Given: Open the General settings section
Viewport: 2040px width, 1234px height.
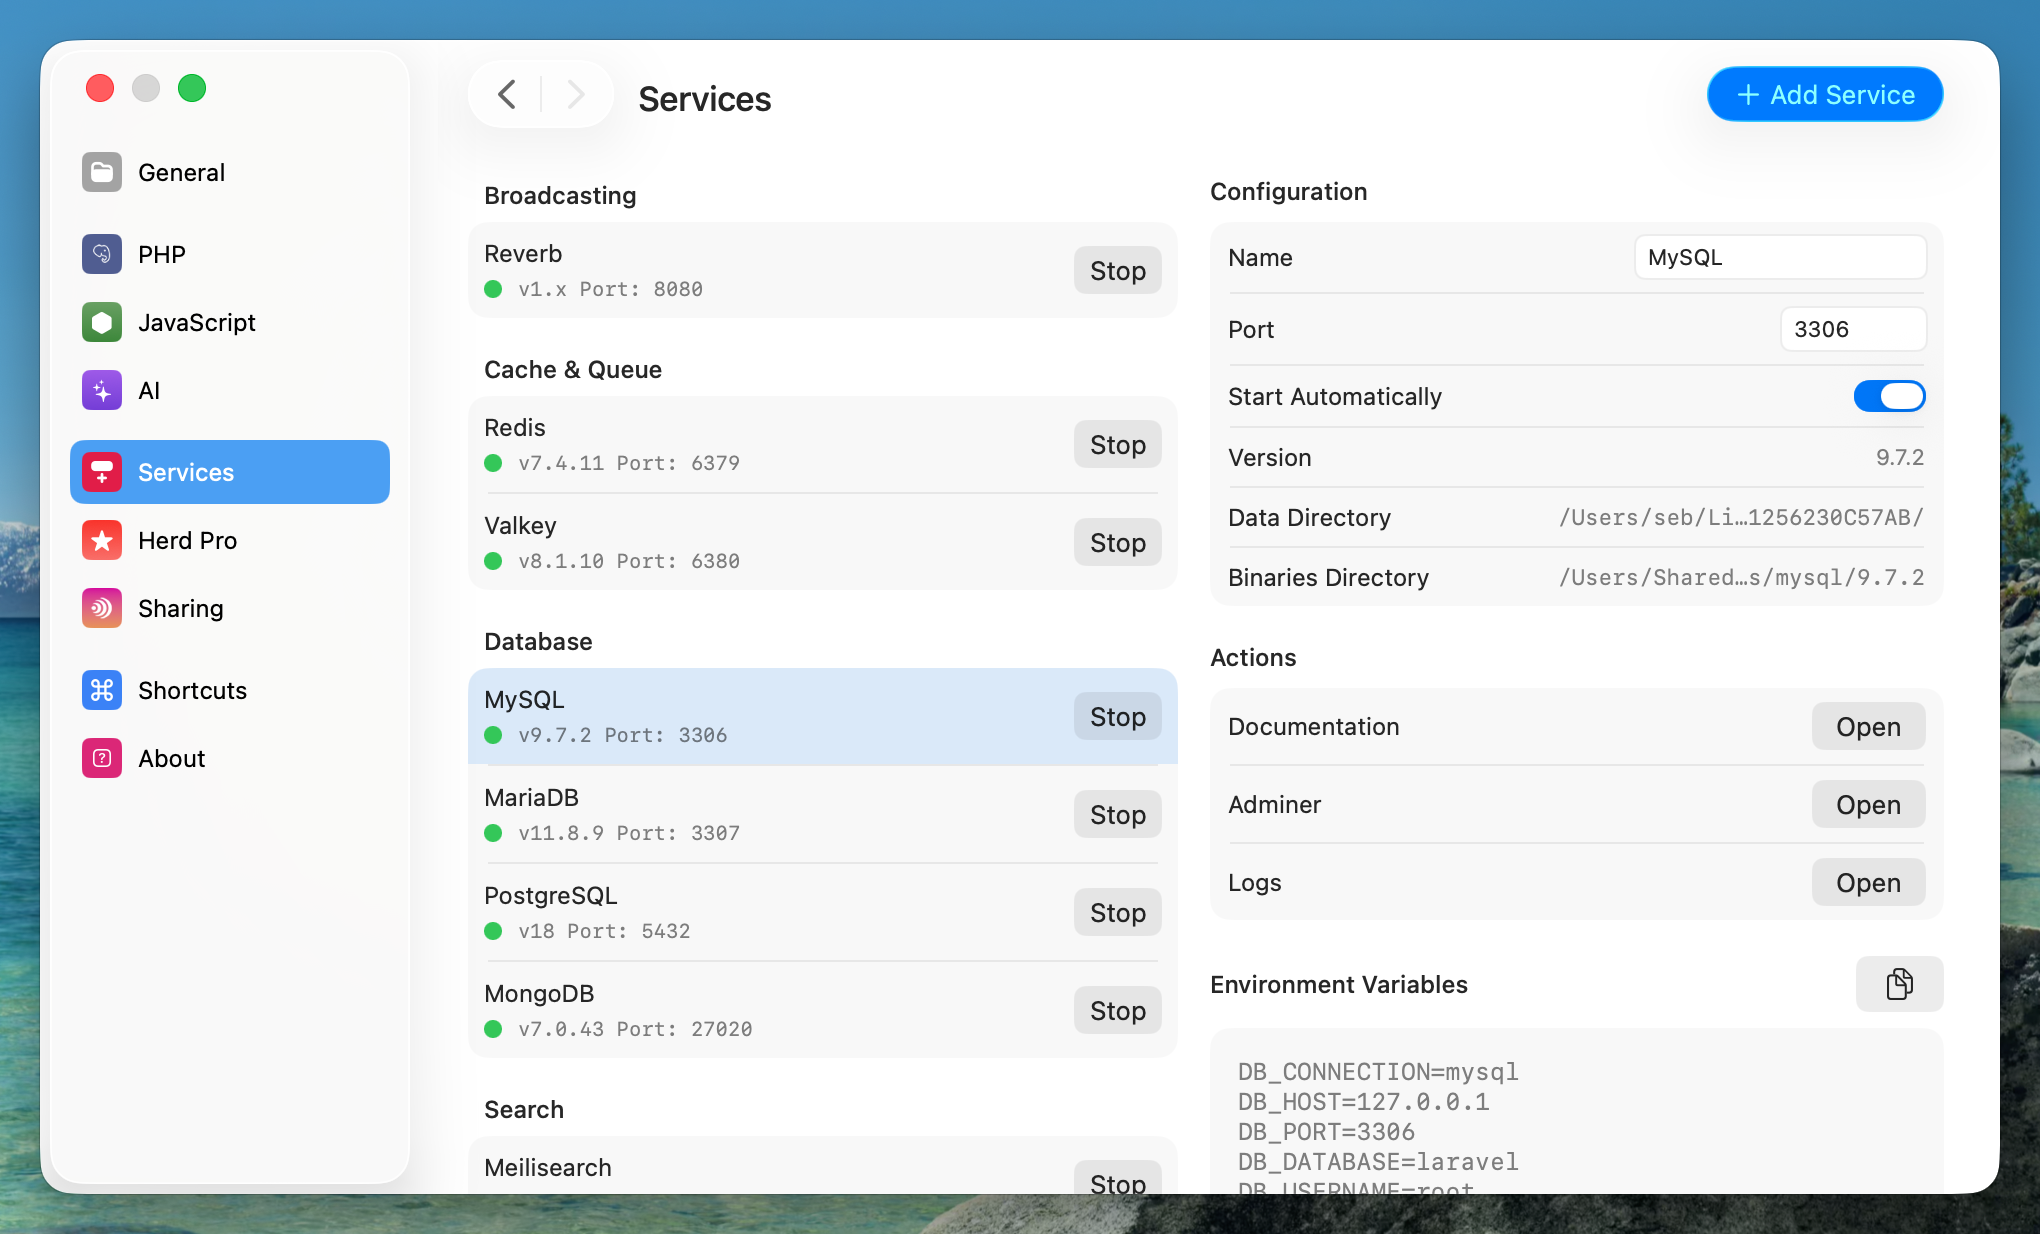Looking at the screenshot, I should click(x=230, y=172).
